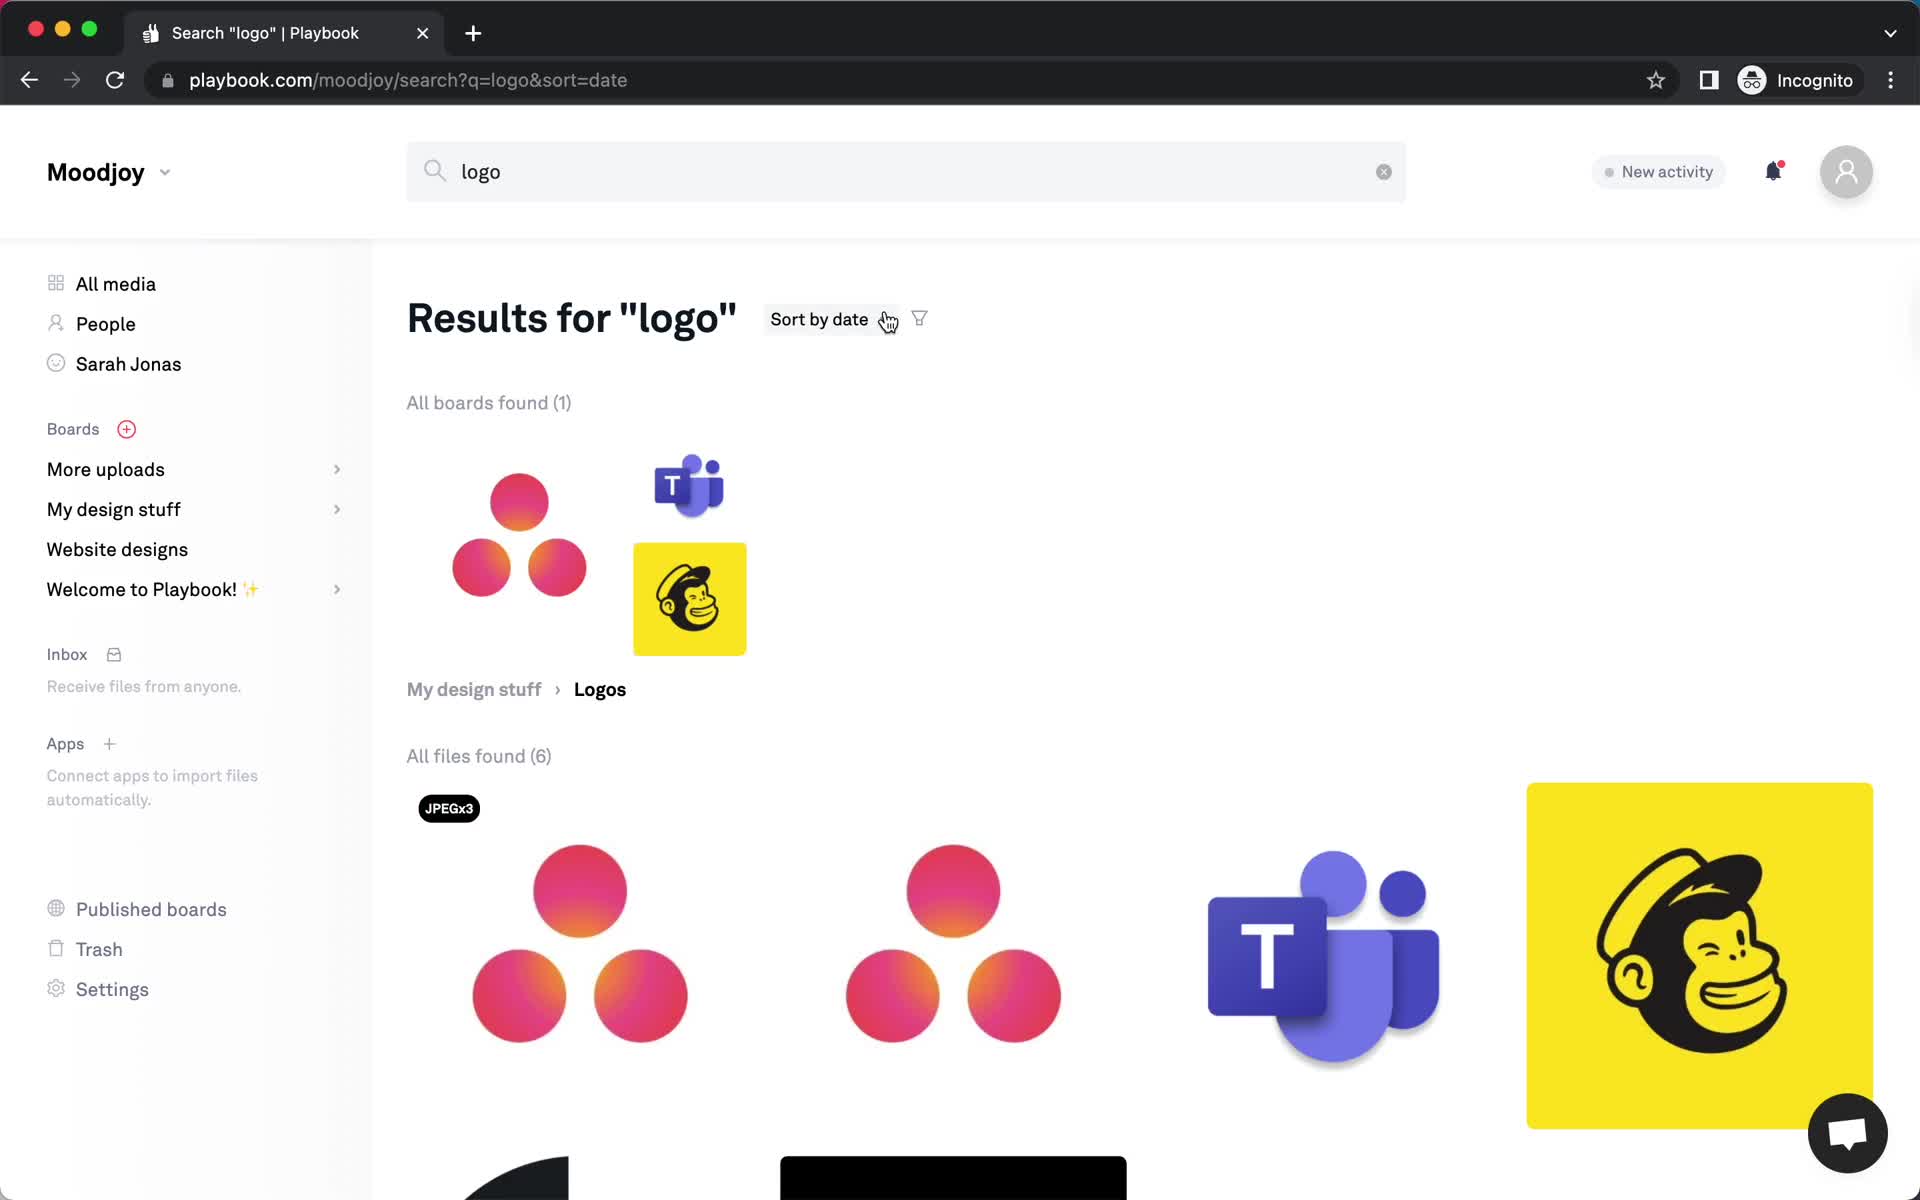Open the 'Sort by date' dropdown

[x=829, y=319]
